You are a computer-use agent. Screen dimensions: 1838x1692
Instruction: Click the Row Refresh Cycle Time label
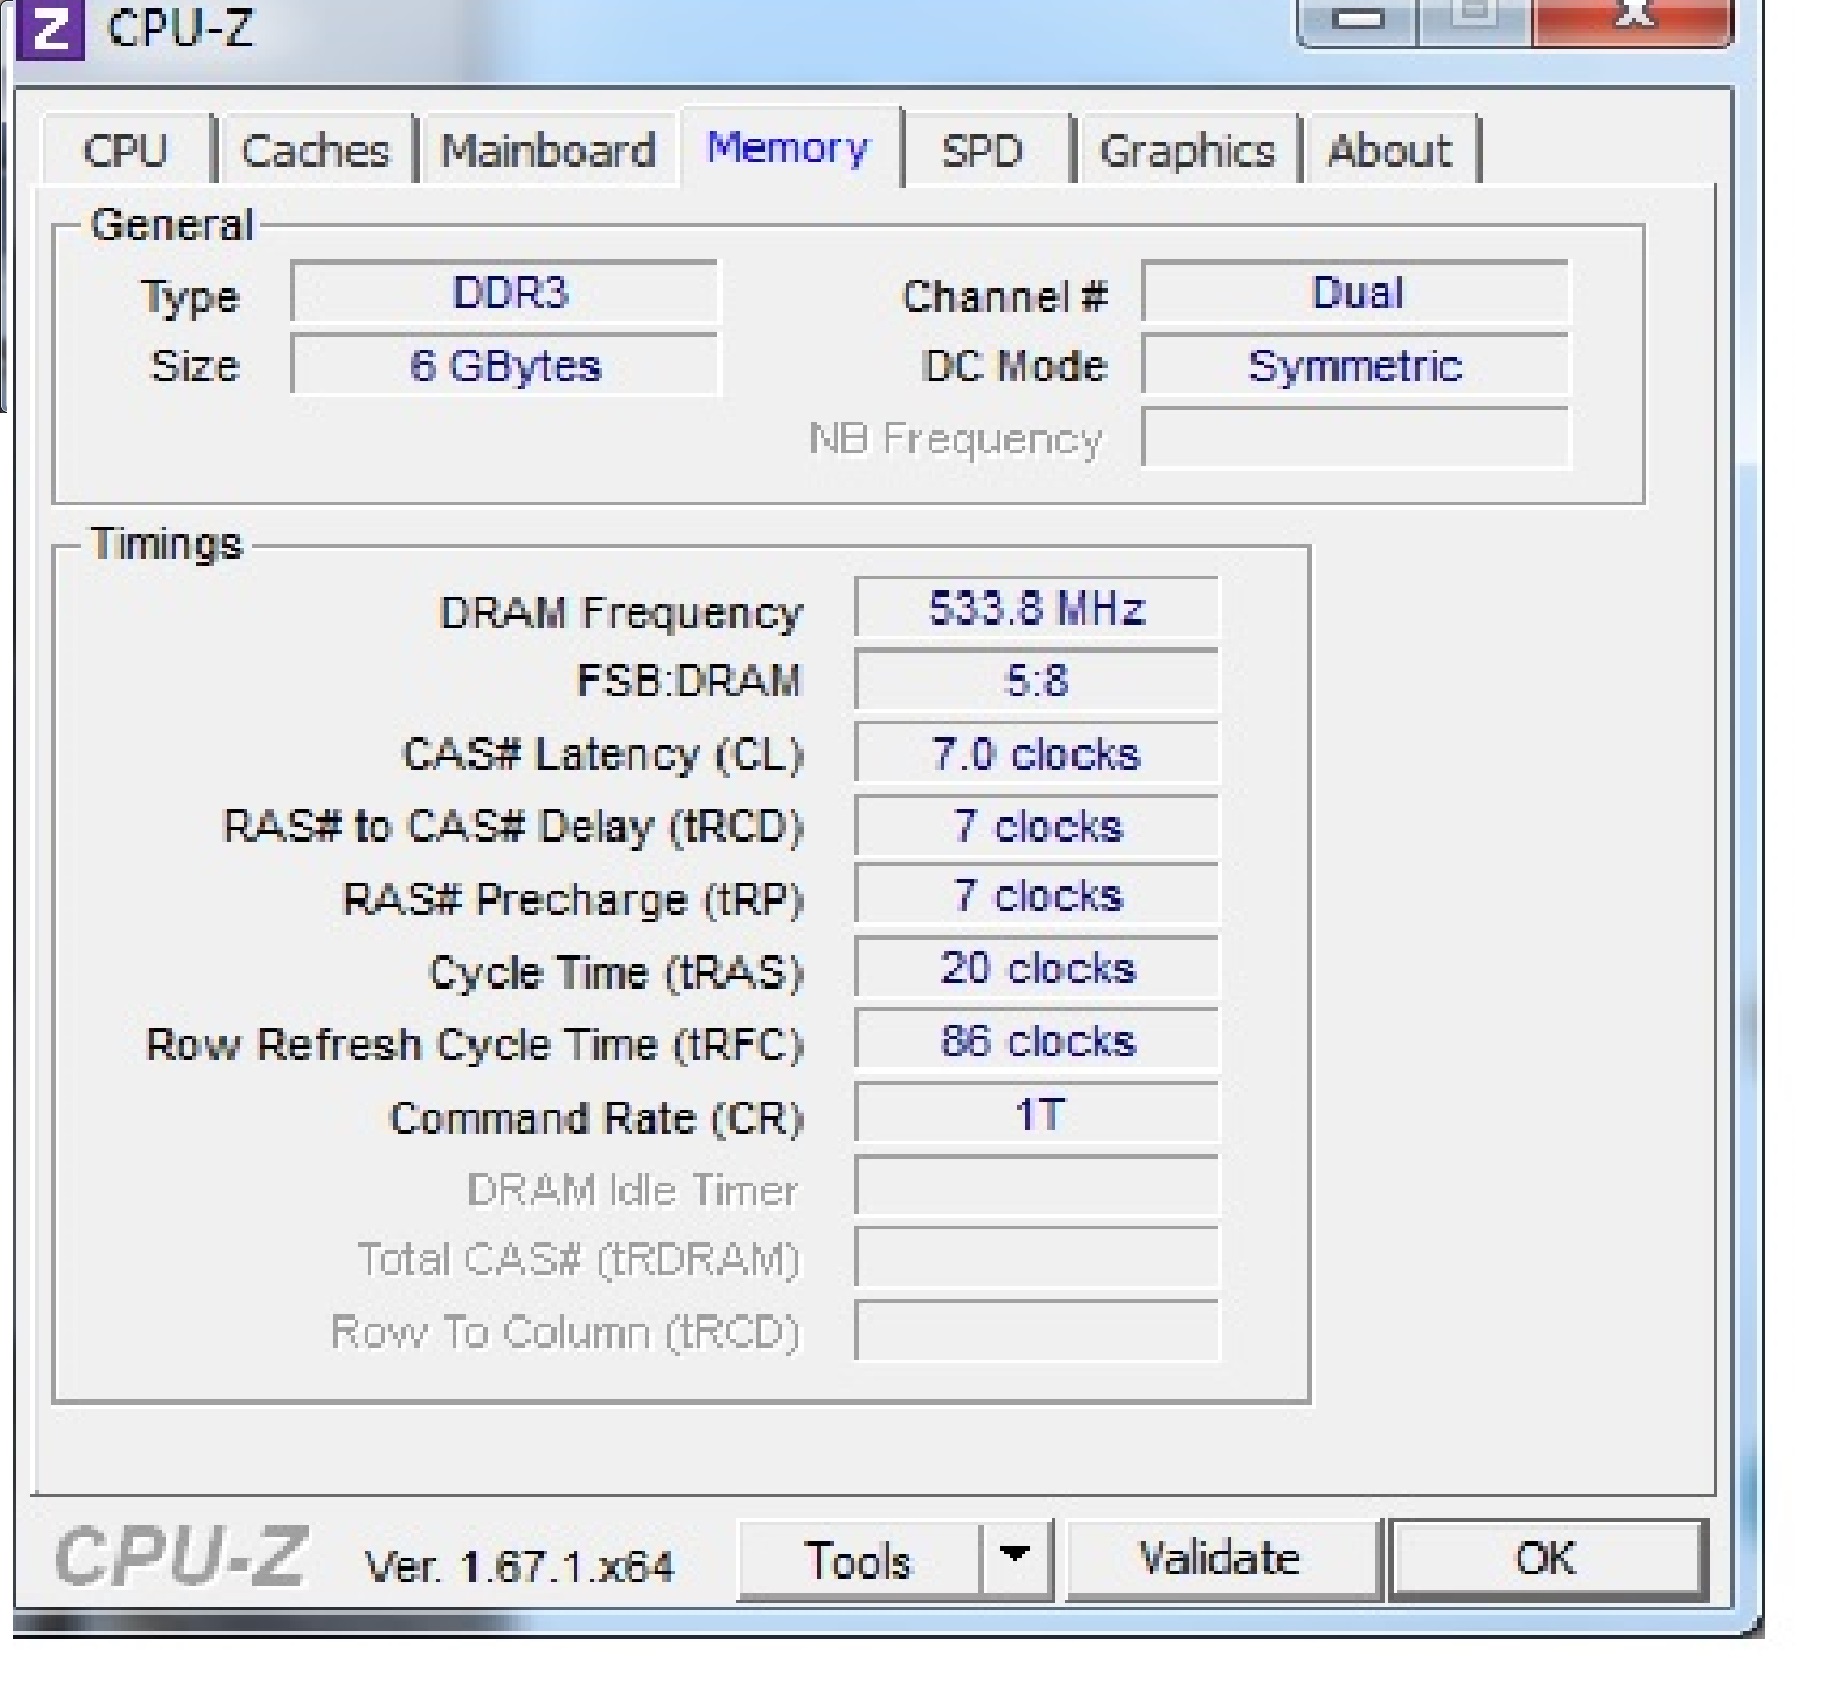point(475,1045)
